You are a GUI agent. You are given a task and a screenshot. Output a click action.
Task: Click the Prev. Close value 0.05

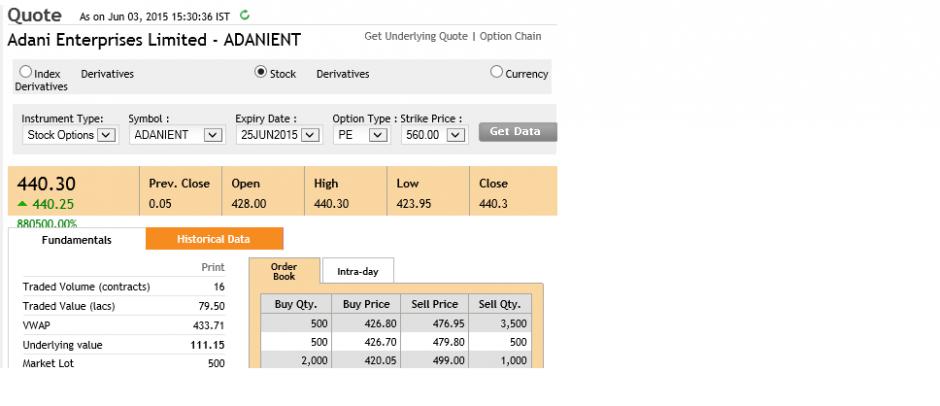160,204
